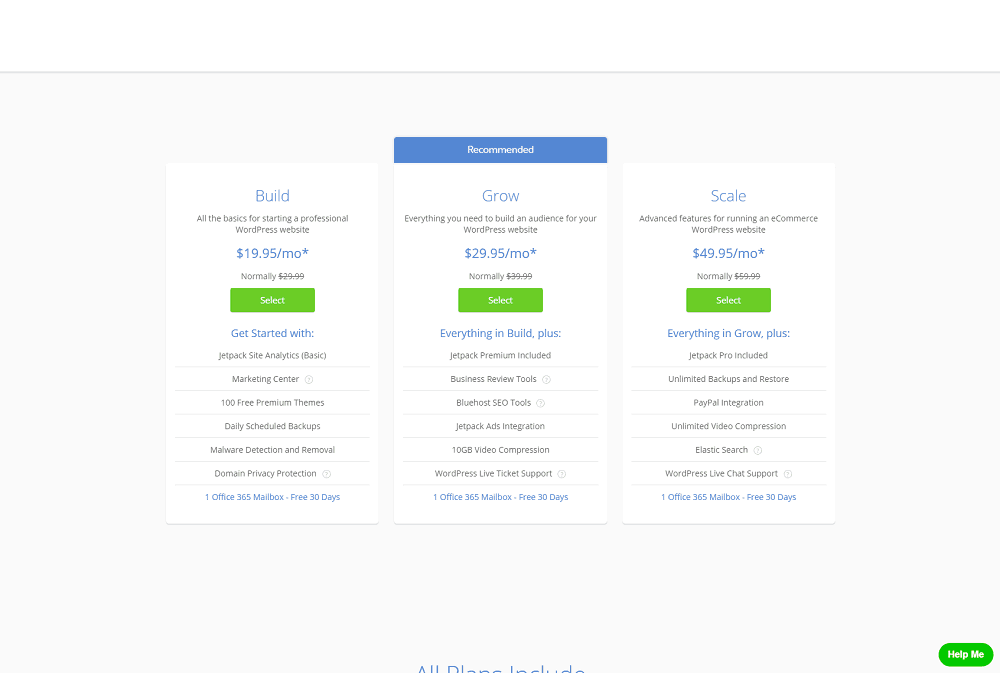Open the Bluehost SEO Tools help icon
The image size is (1000, 673).
point(541,403)
